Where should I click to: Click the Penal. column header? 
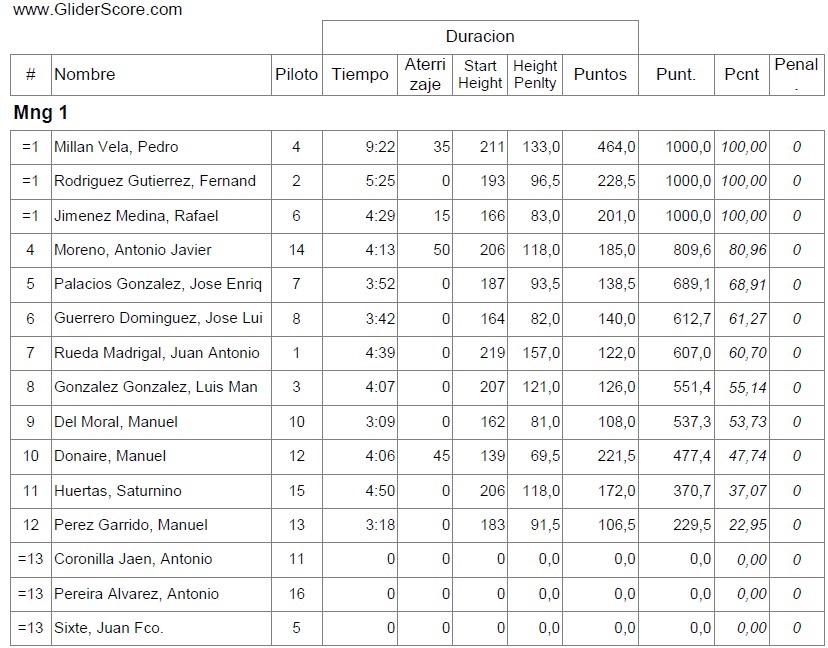point(796,74)
